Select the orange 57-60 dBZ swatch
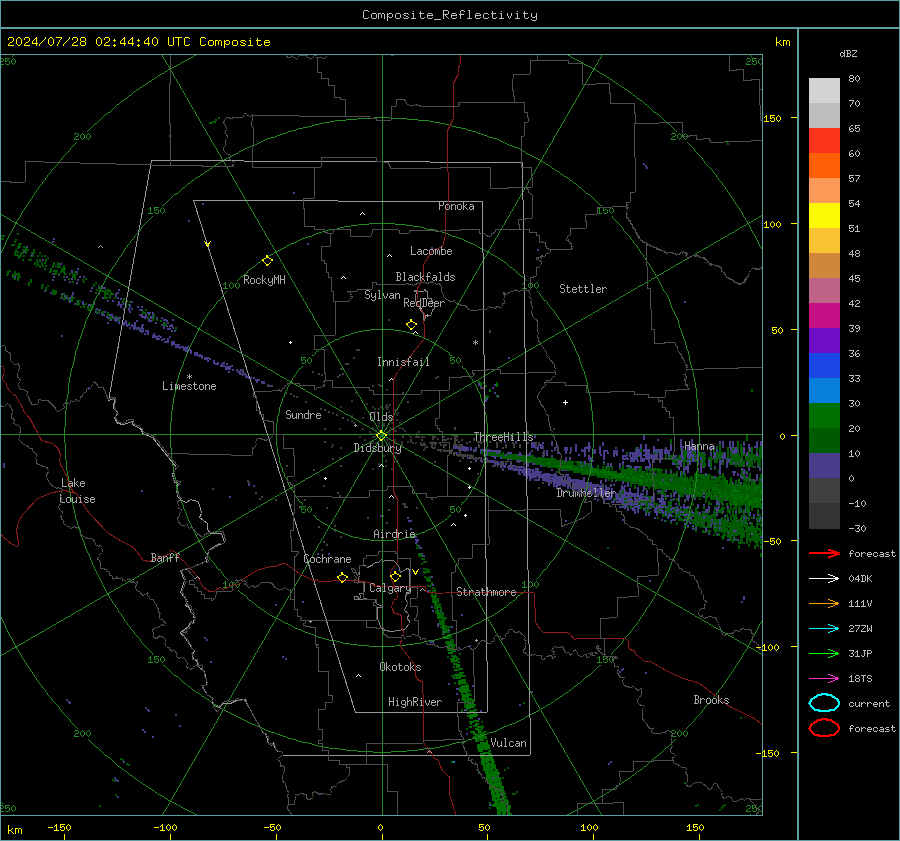 (824, 166)
